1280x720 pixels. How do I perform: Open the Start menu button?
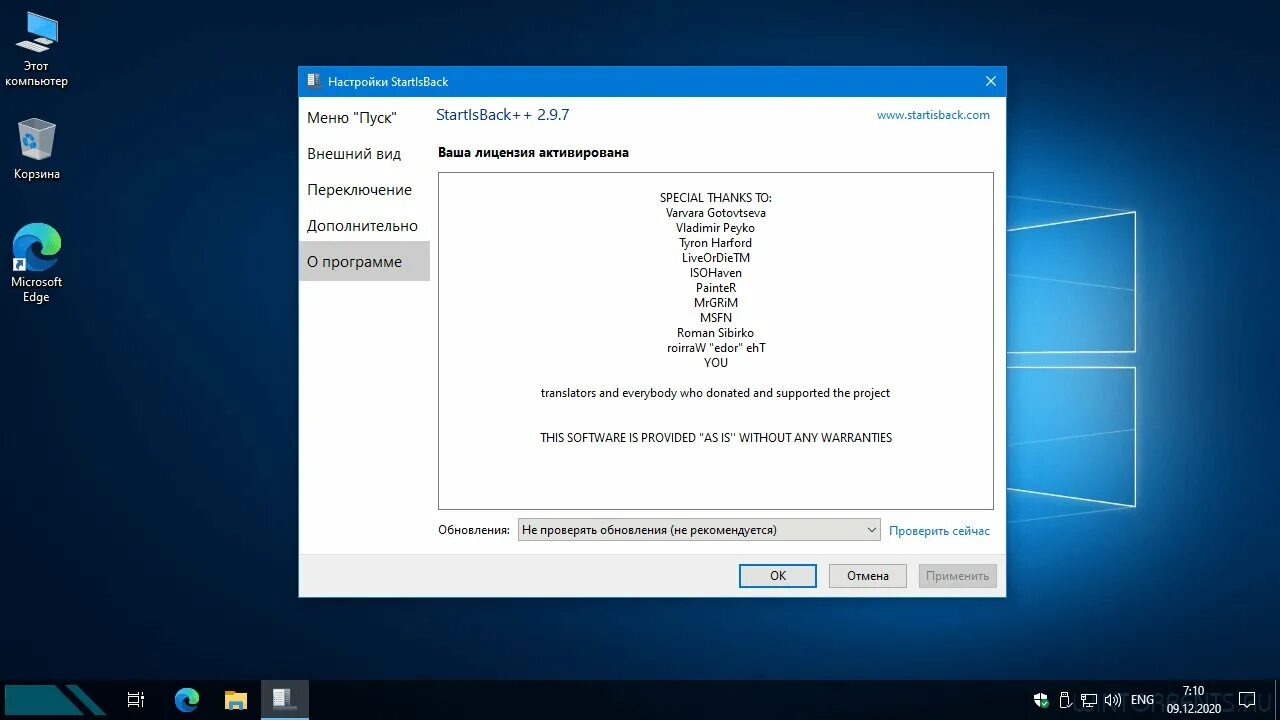55,700
